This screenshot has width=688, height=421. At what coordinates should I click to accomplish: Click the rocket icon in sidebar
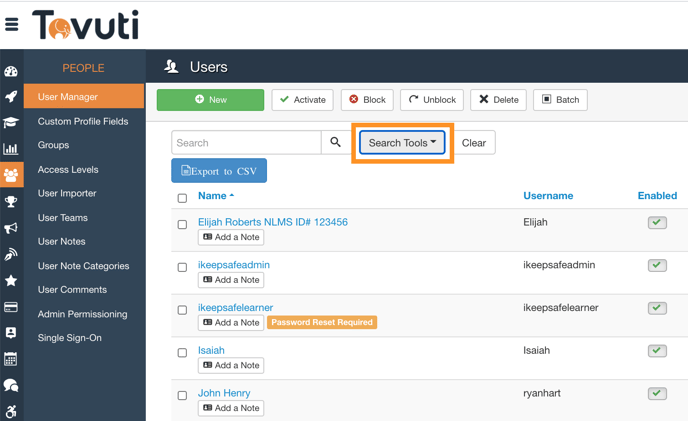pyautogui.click(x=11, y=97)
